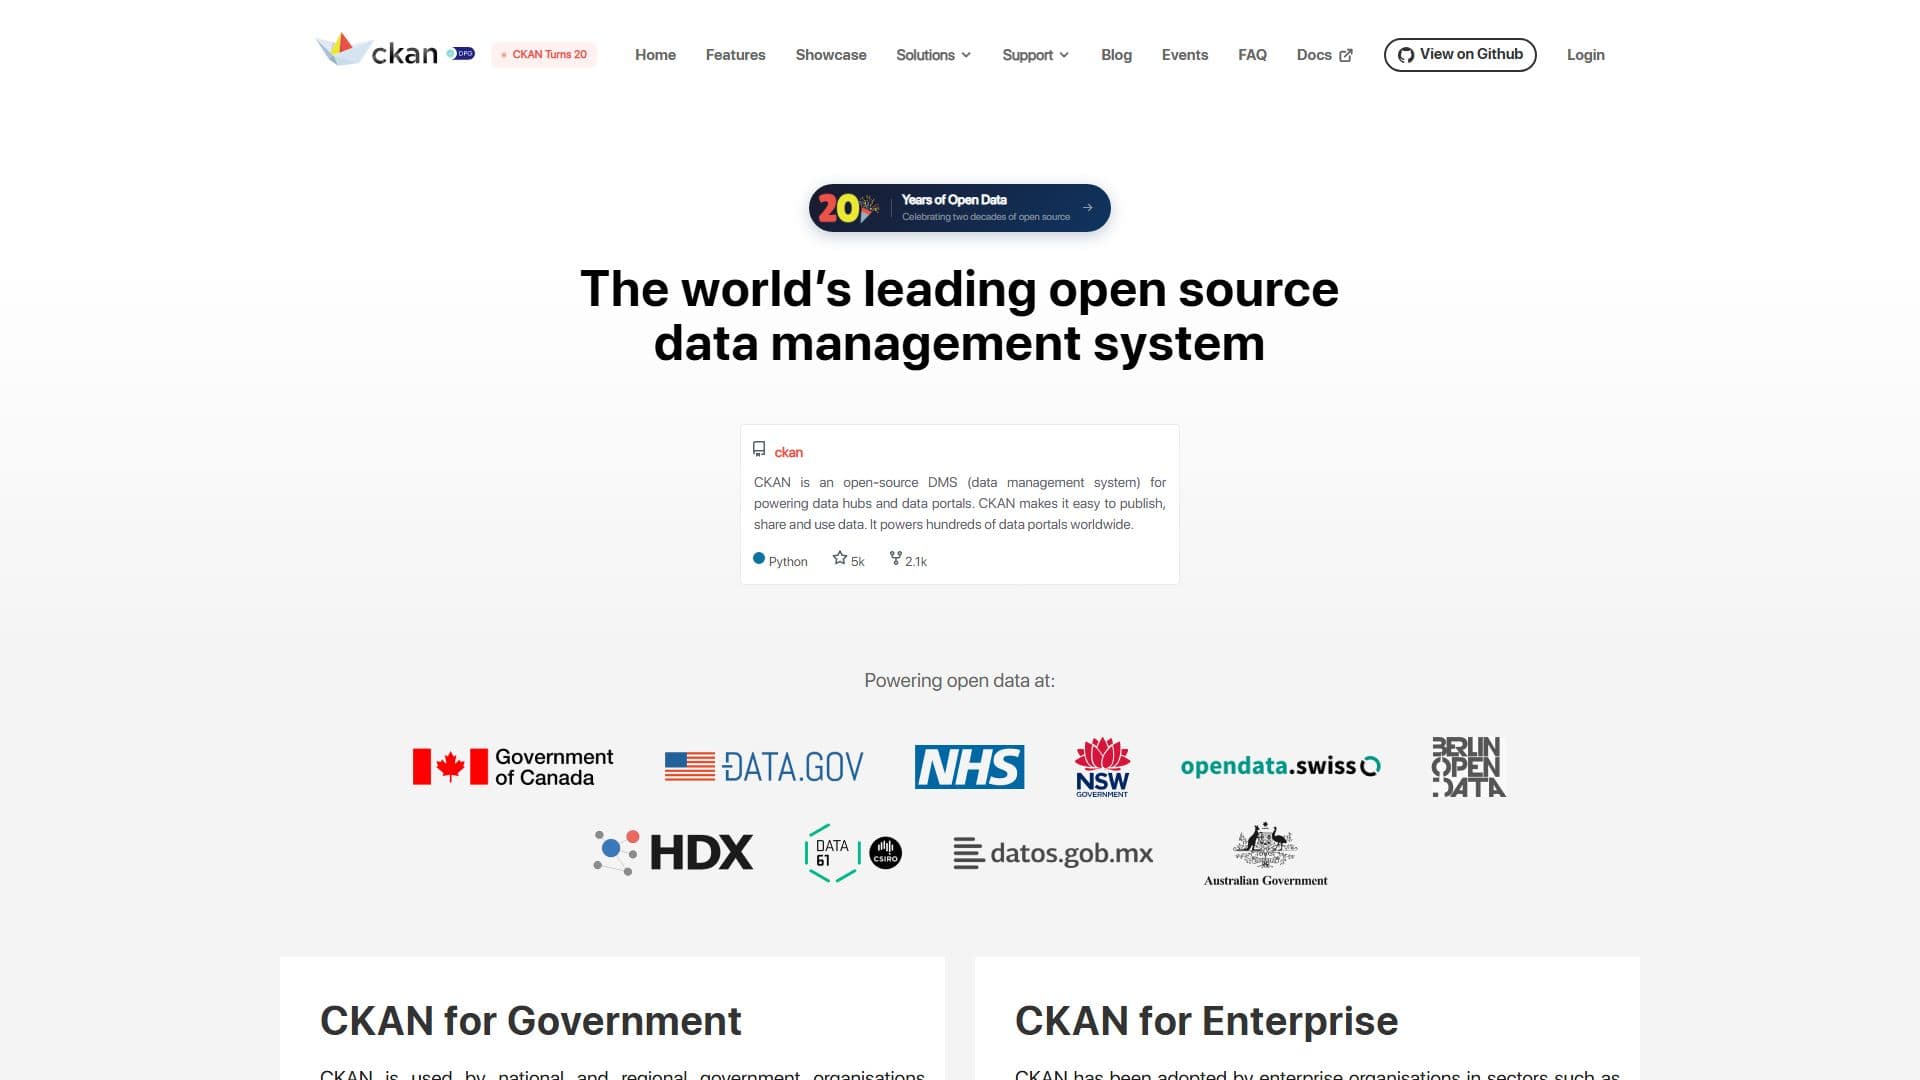Open the Australian Government crest logo
Image resolution: width=1920 pixels, height=1080 pixels.
click(x=1265, y=853)
